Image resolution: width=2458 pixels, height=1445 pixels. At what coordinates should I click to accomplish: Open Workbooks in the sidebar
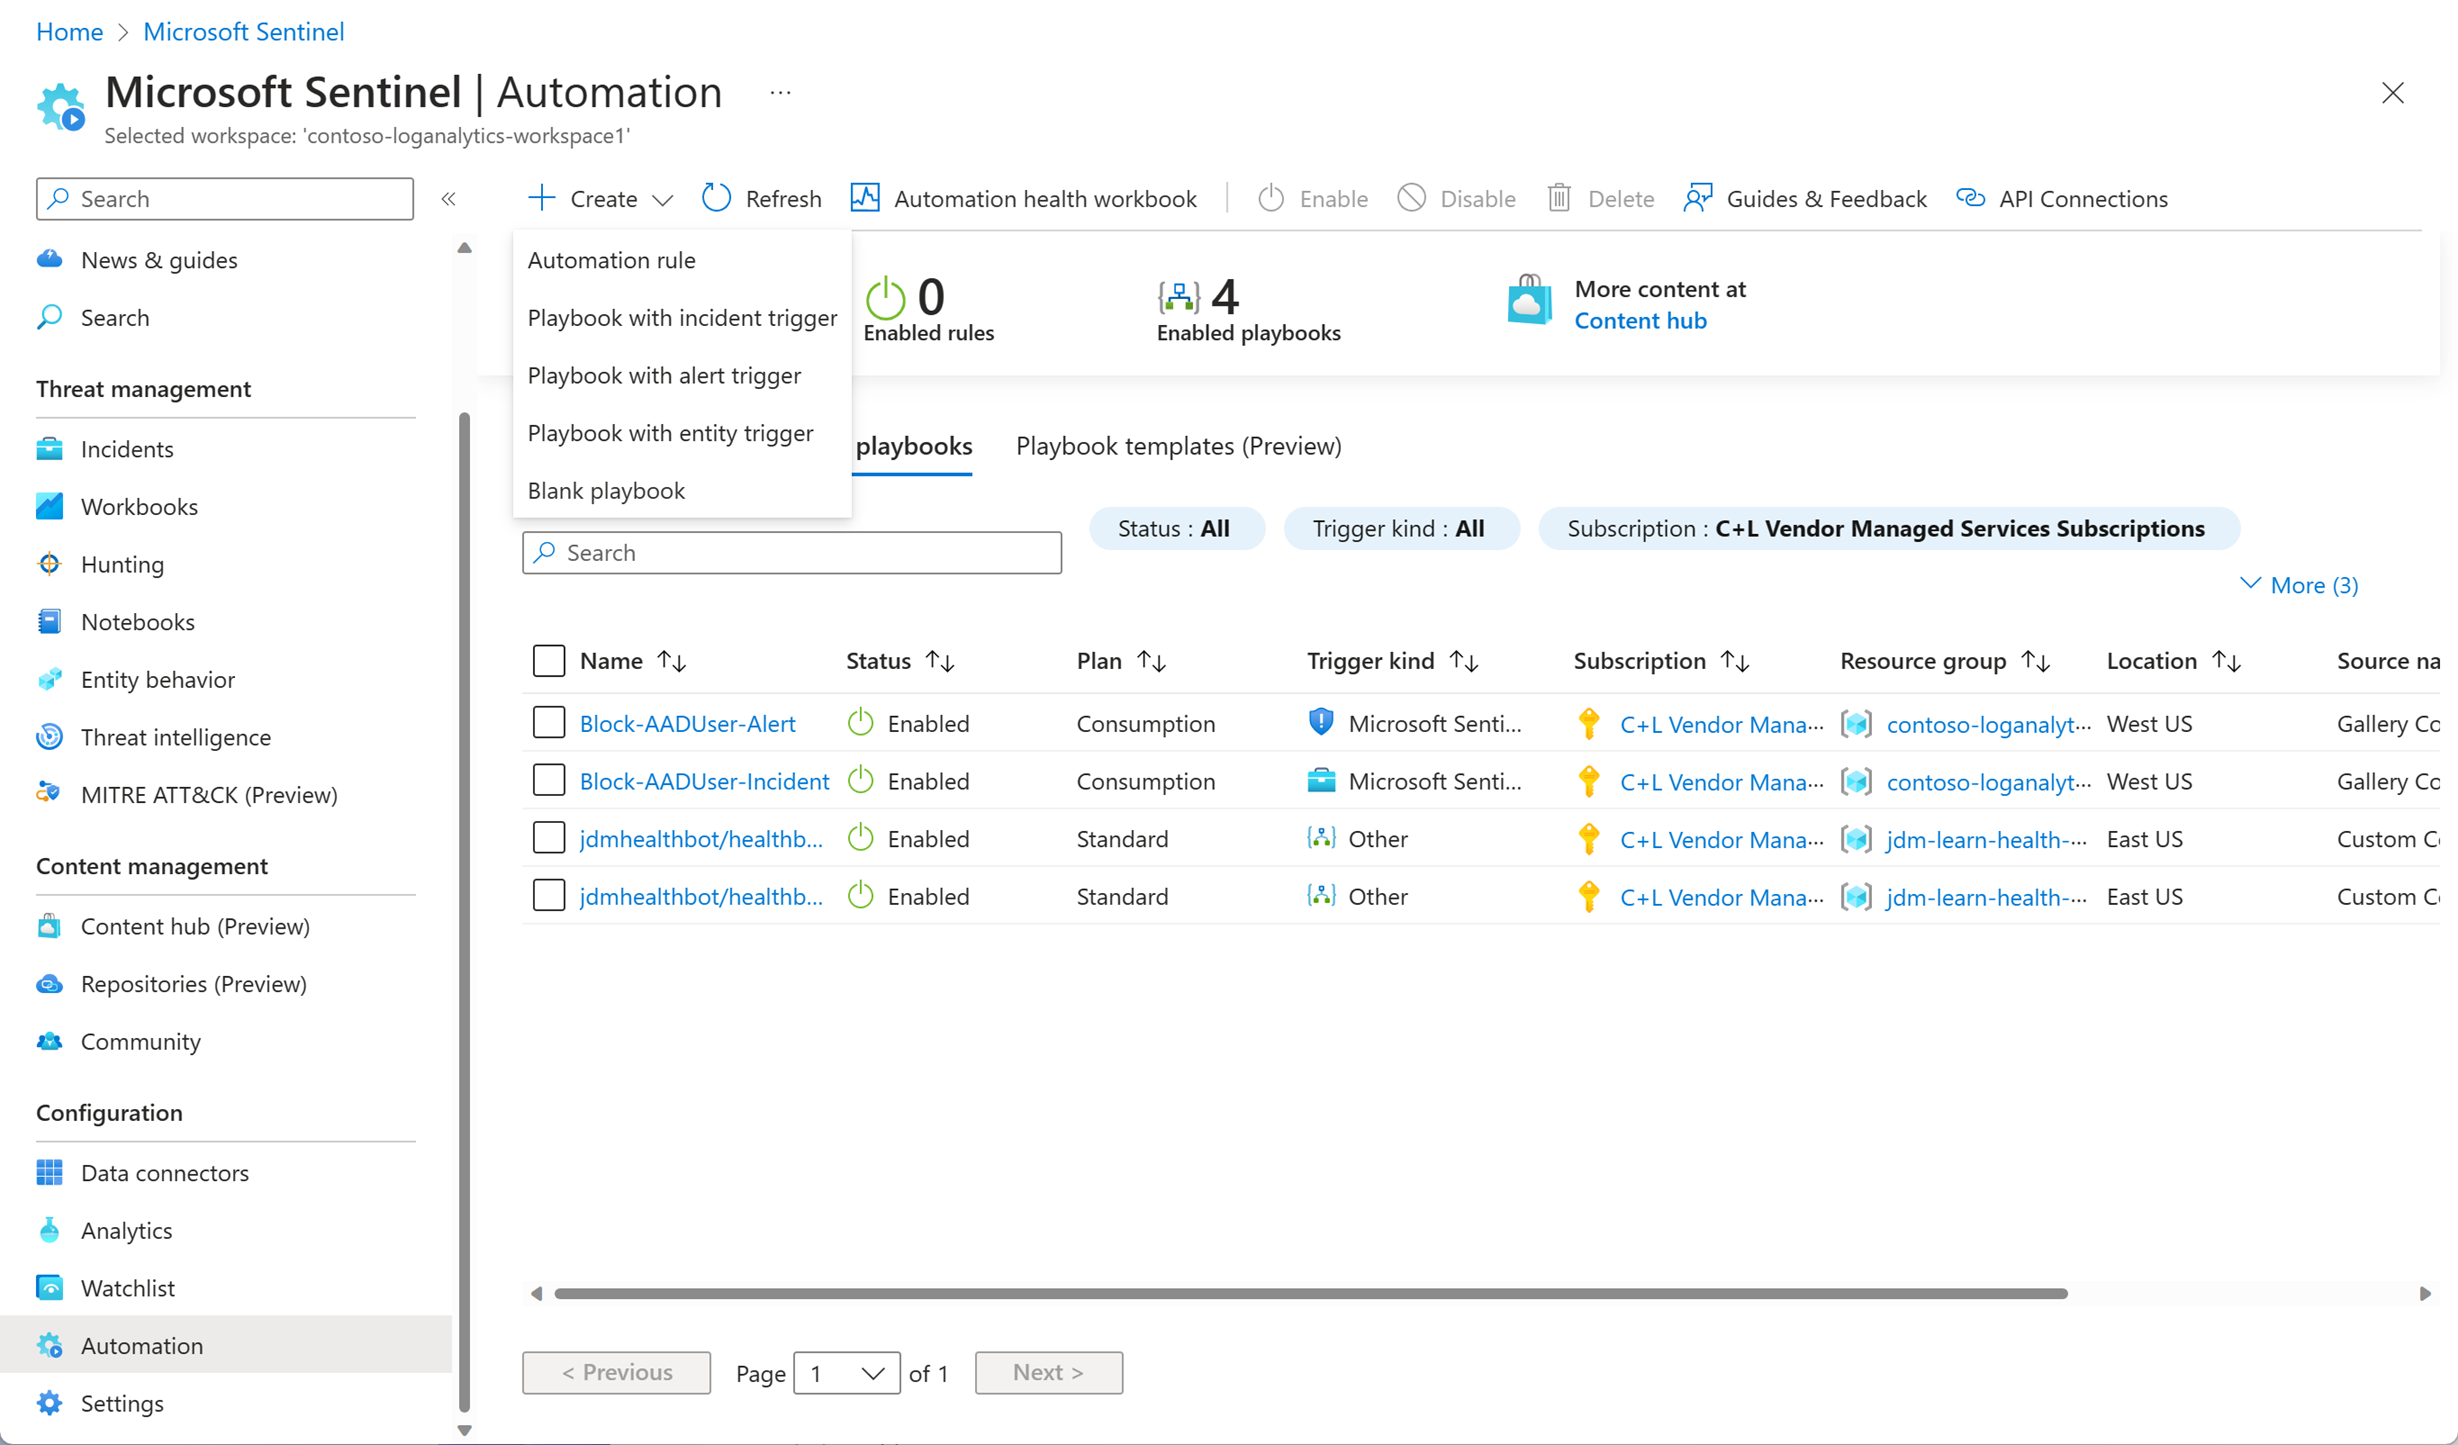(x=139, y=507)
